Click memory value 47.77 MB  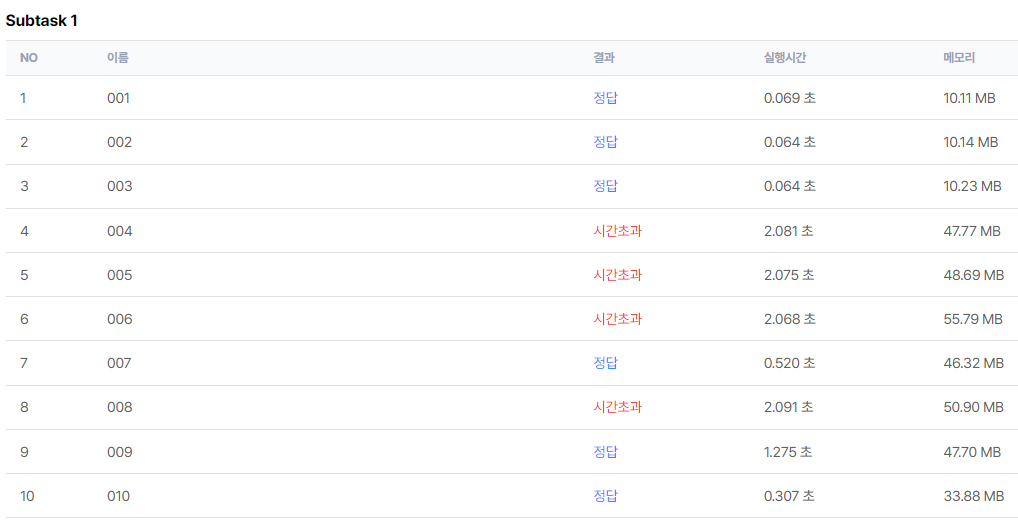pyautogui.click(x=972, y=231)
